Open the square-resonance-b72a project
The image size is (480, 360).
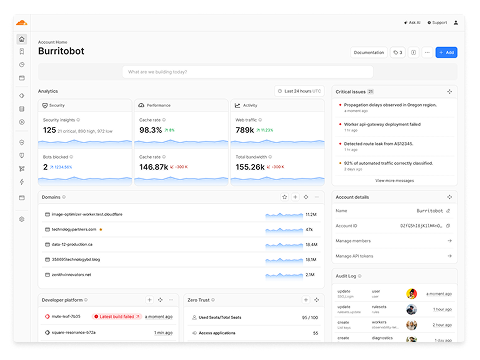tap(73, 333)
